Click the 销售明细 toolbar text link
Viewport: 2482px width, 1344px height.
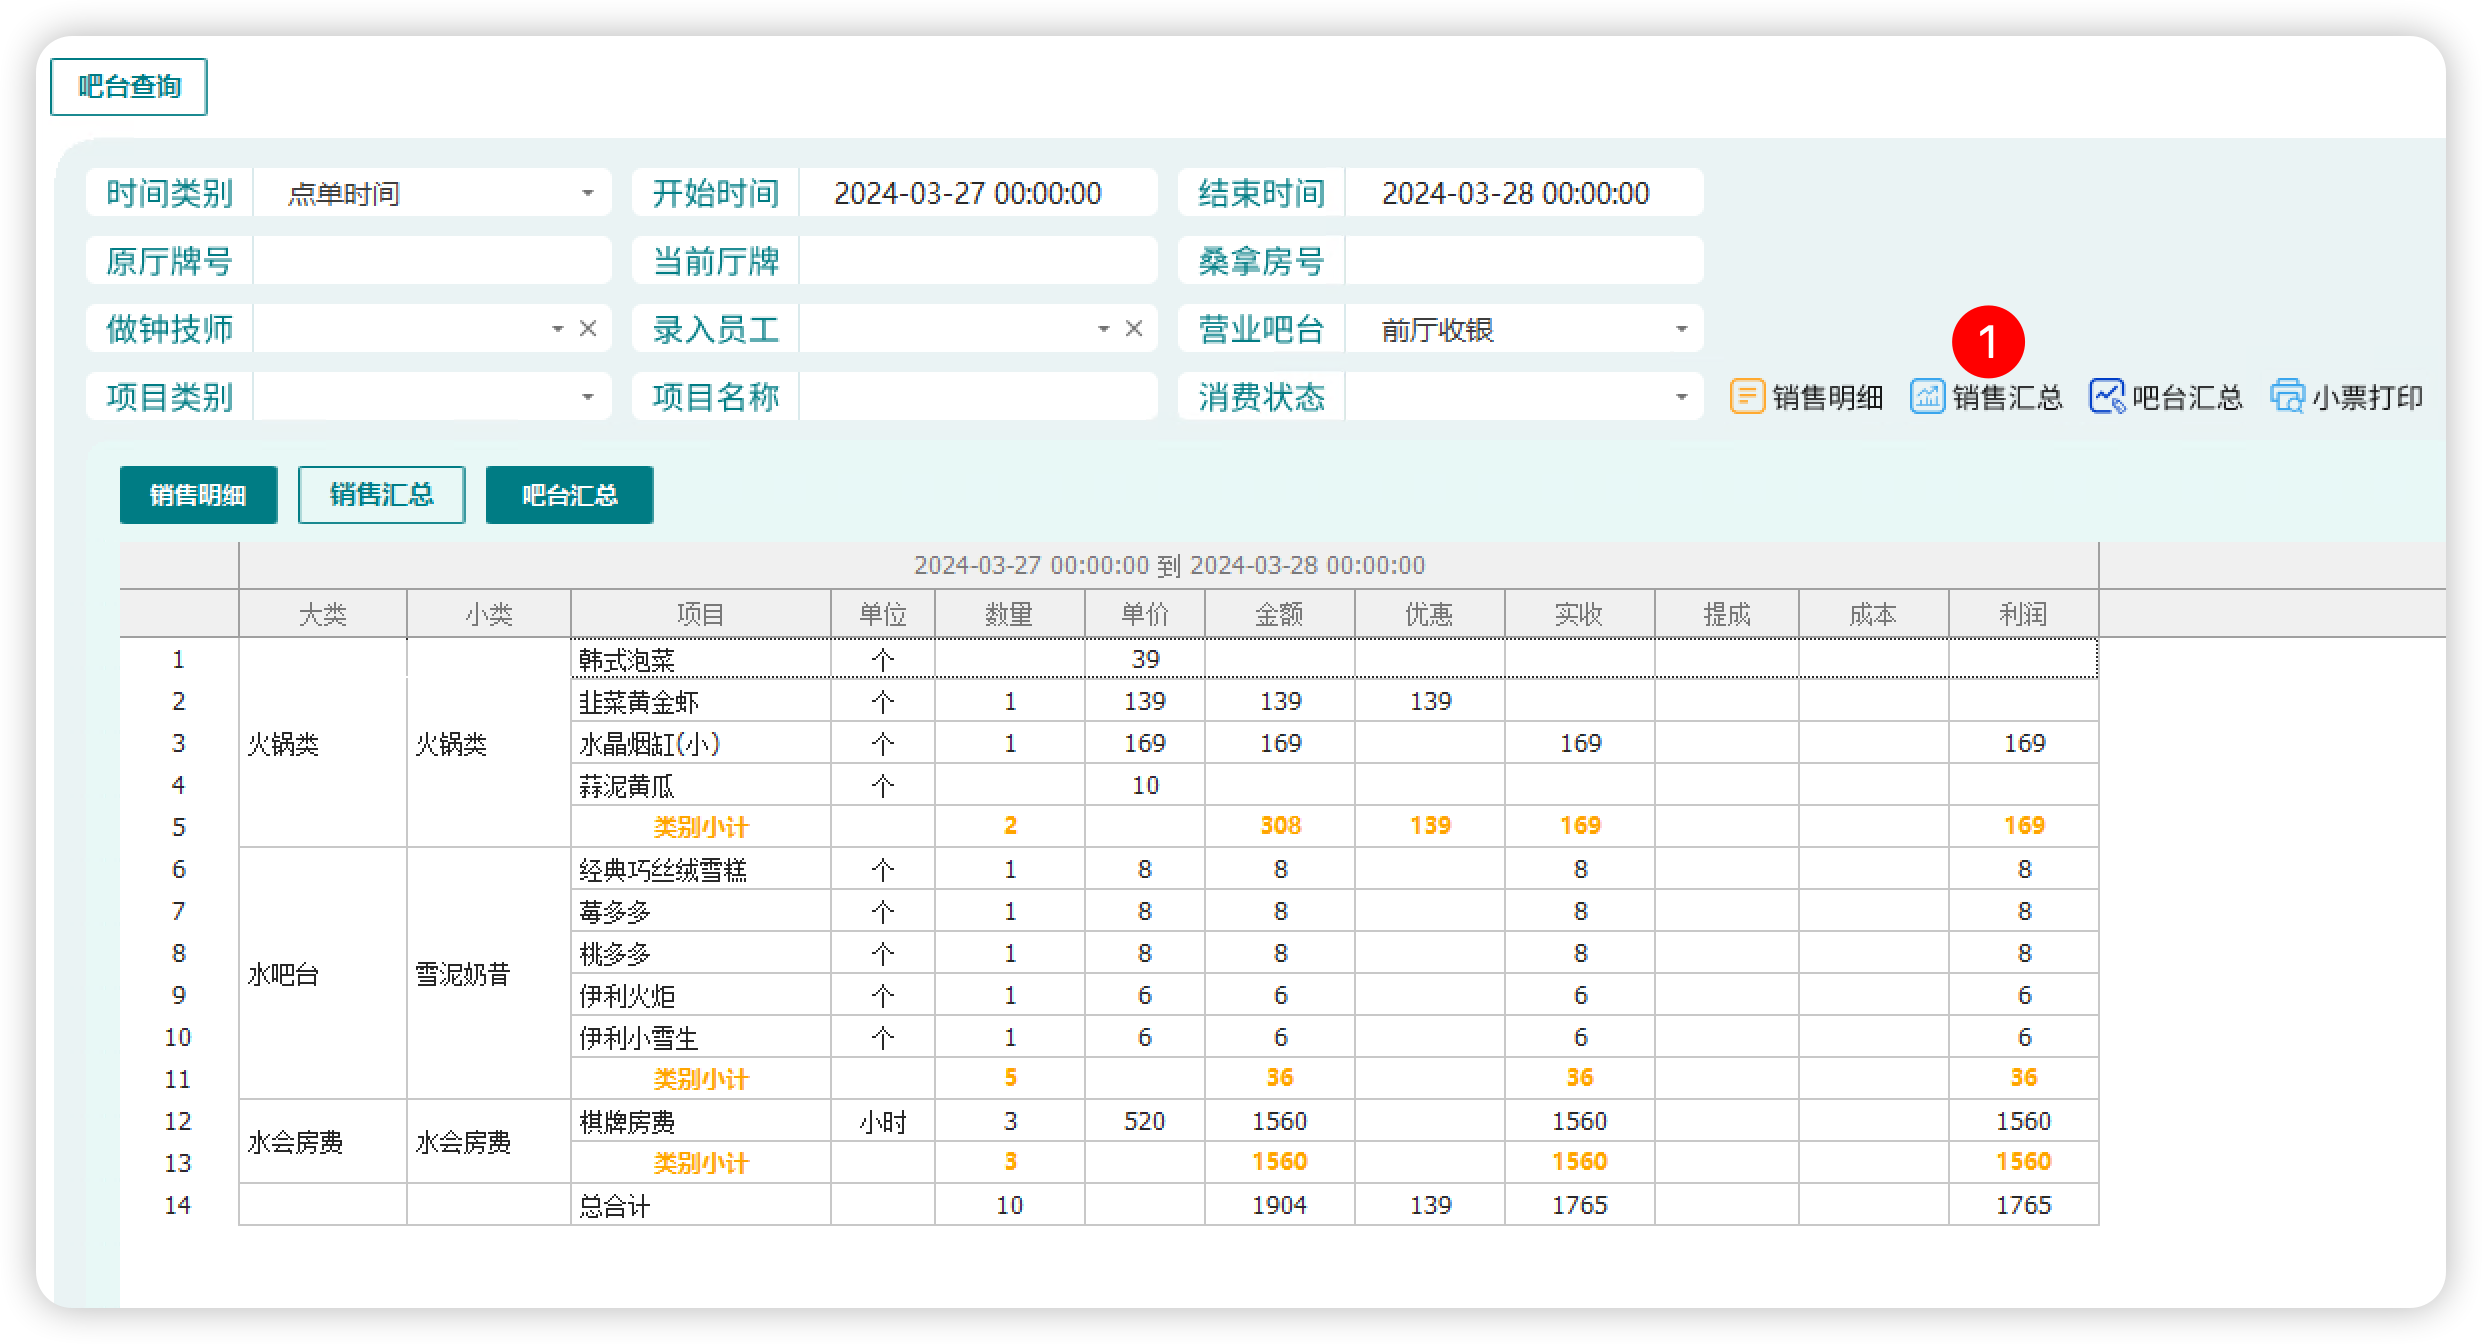(x=1827, y=398)
